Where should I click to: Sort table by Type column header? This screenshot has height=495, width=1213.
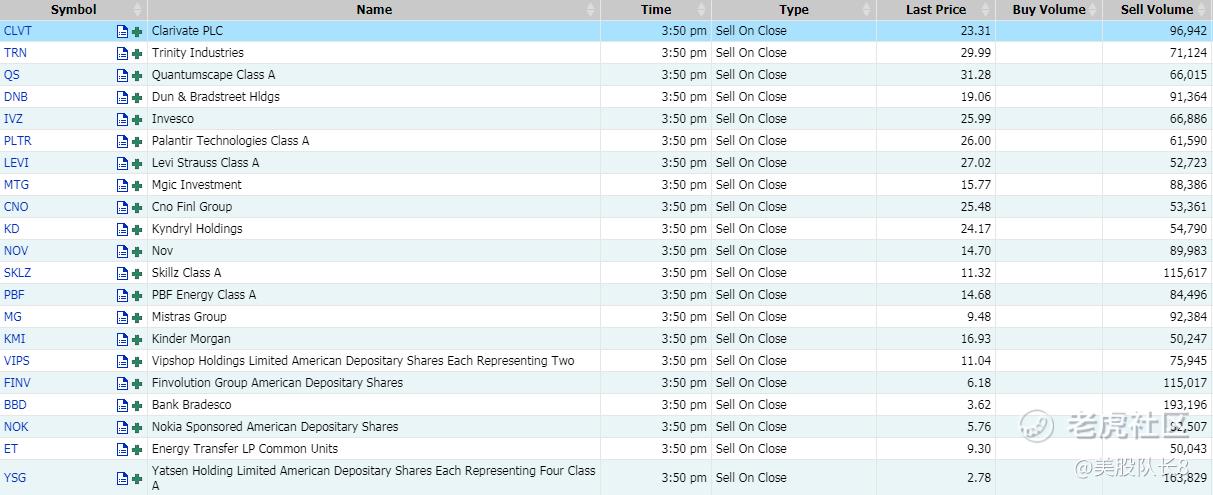point(794,9)
